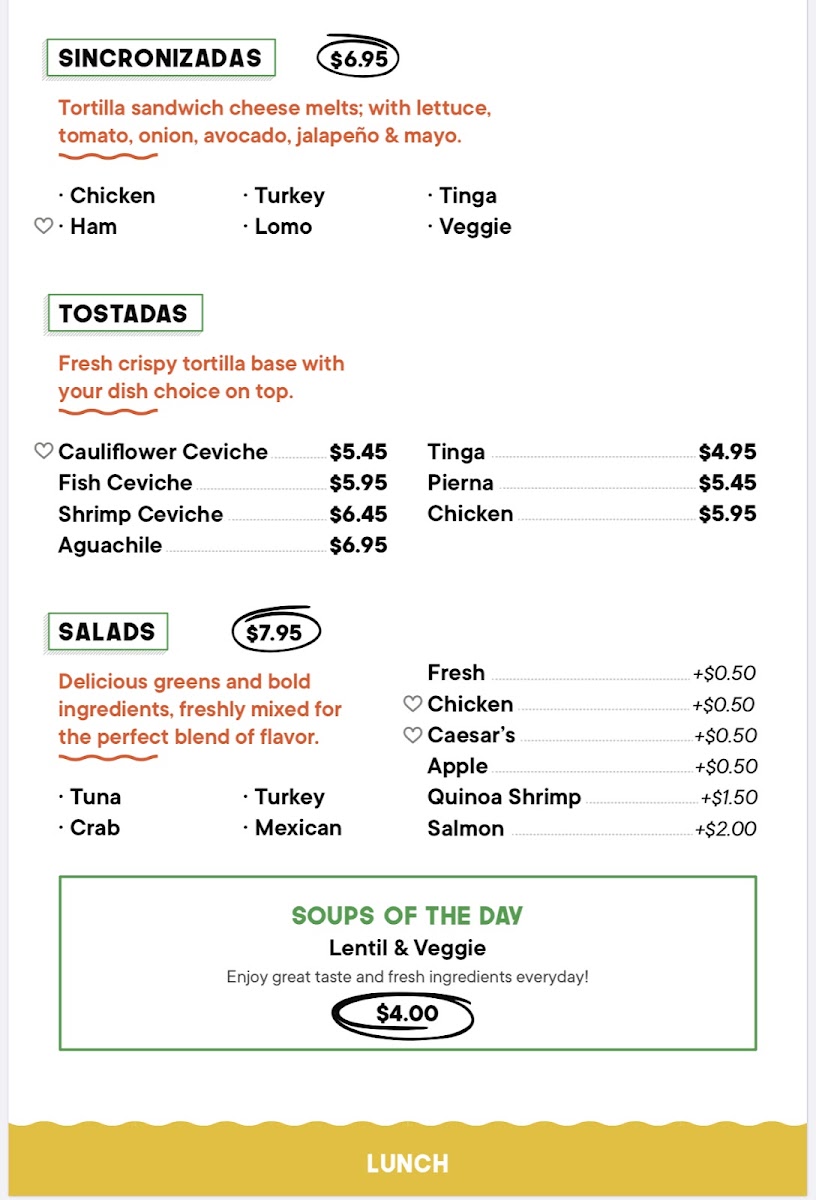This screenshot has height=1200, width=816.
Task: Select the Shrimp Ceviche tostada item
Action: (222, 514)
